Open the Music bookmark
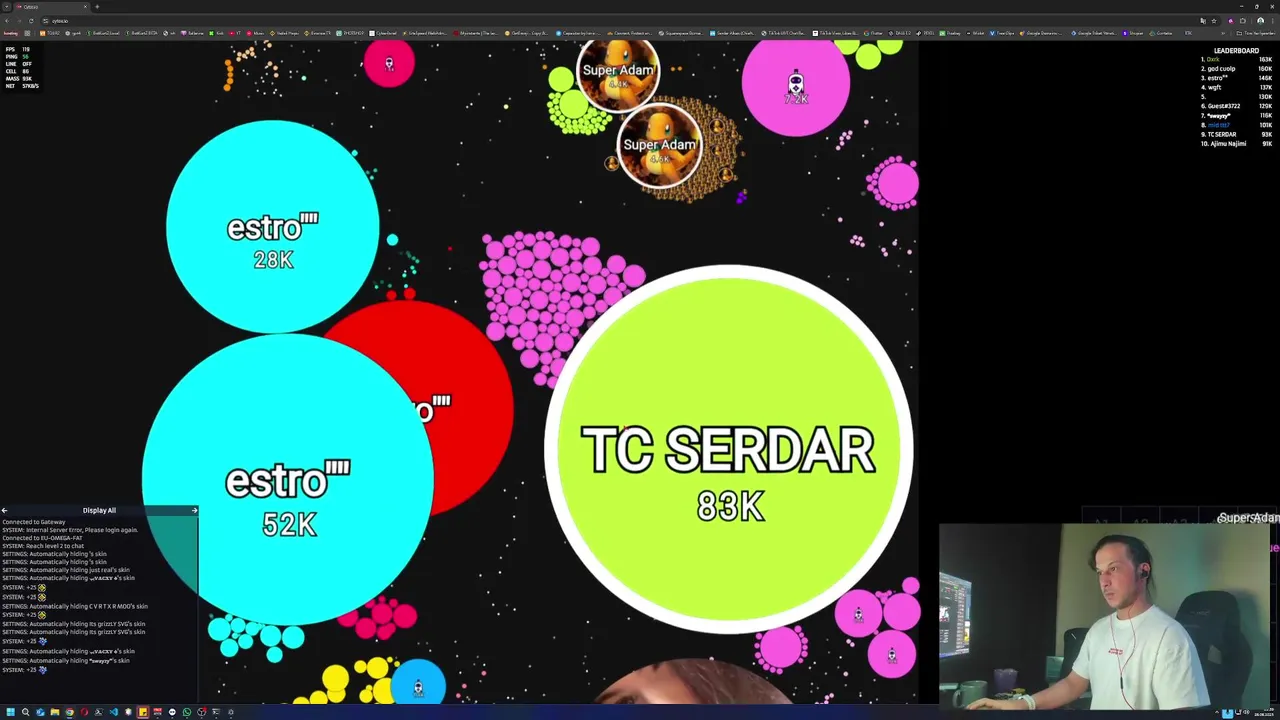Viewport: 1280px width, 720px height. (256, 33)
